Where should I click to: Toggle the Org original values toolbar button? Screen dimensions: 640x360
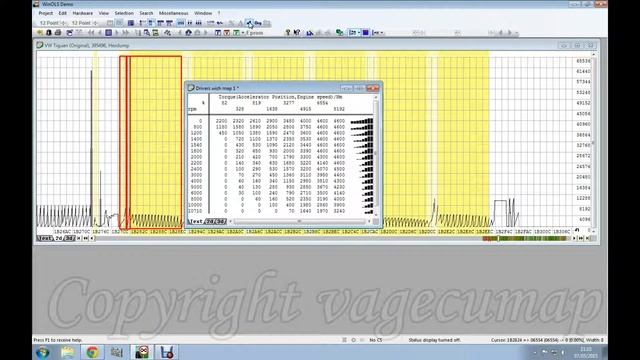tap(258, 23)
